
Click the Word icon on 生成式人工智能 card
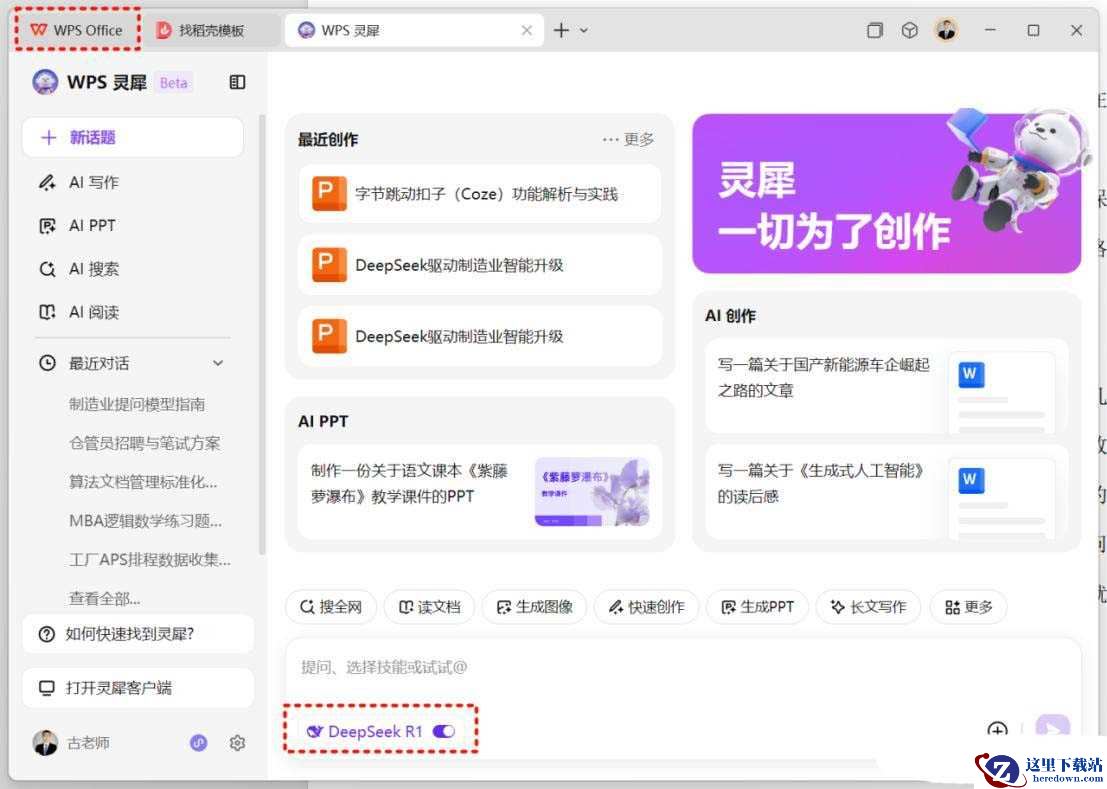[x=971, y=481]
